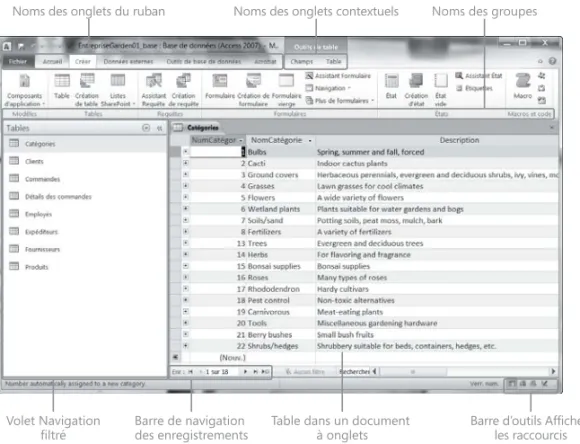Create a new record via navigation bar
The height and width of the screenshot is (444, 580).
[265, 372]
